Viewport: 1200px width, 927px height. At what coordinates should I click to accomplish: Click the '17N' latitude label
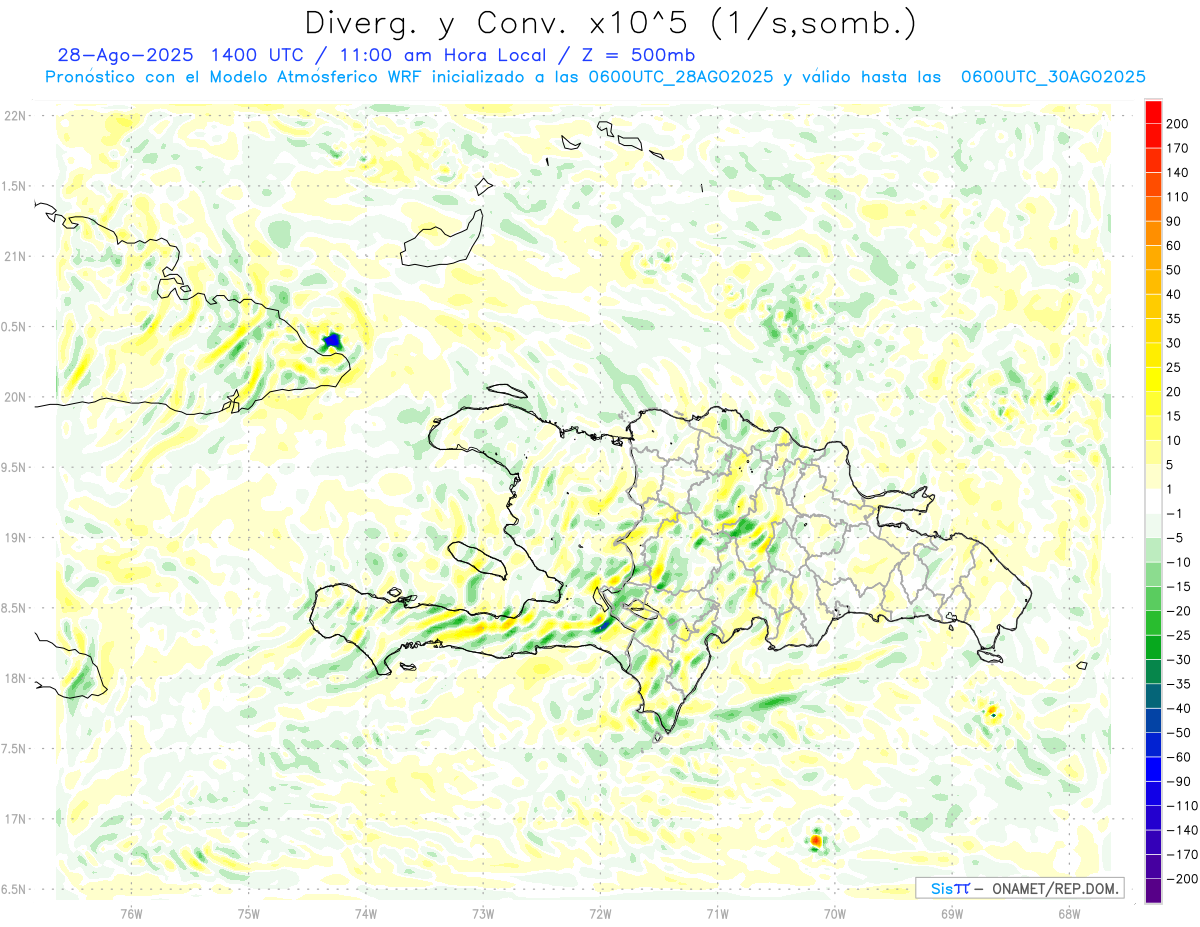point(15,819)
